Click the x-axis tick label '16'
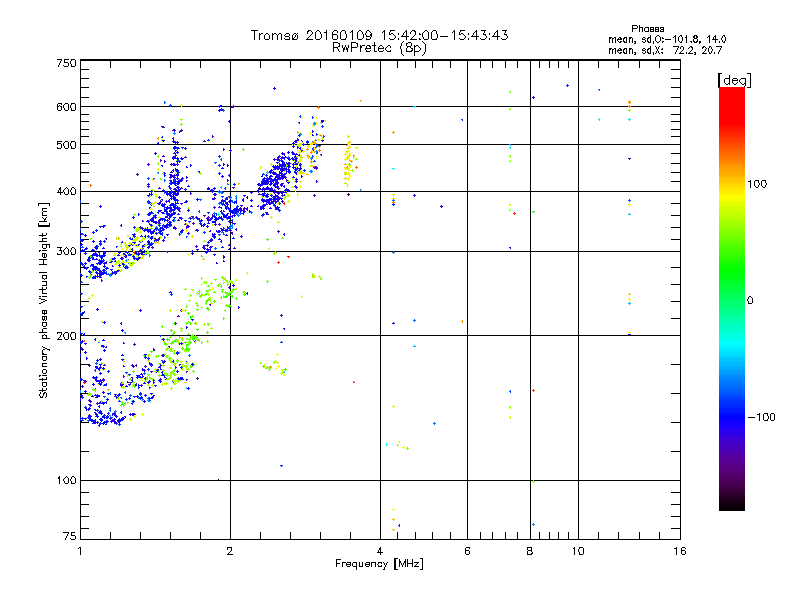This screenshot has width=800, height=600. click(680, 551)
